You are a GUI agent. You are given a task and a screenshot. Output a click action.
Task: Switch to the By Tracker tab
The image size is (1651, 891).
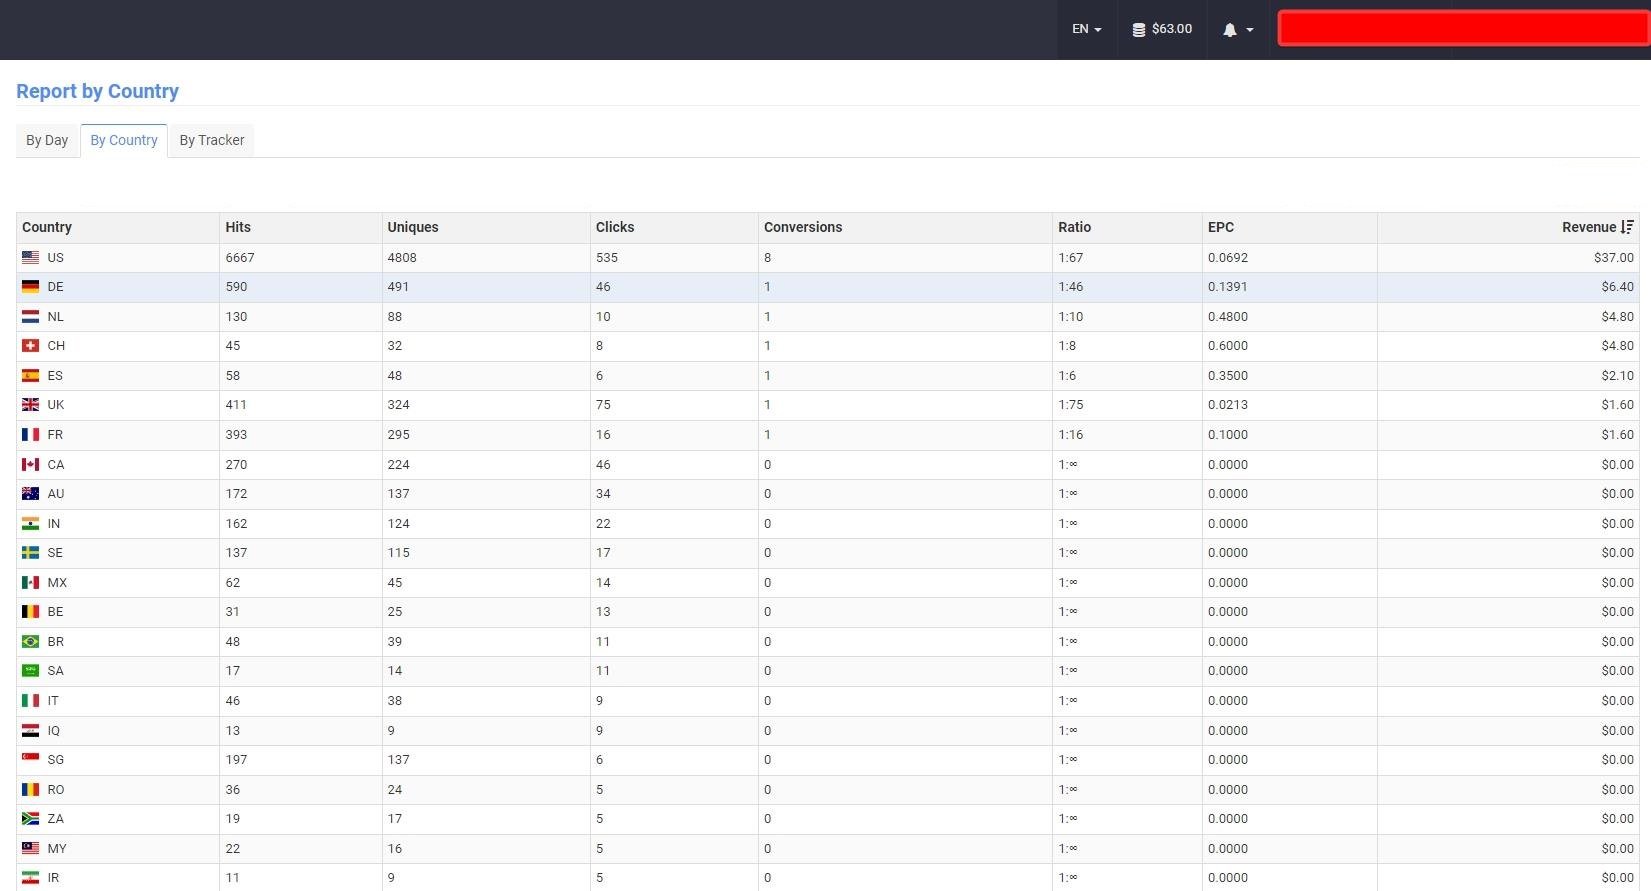coord(212,140)
